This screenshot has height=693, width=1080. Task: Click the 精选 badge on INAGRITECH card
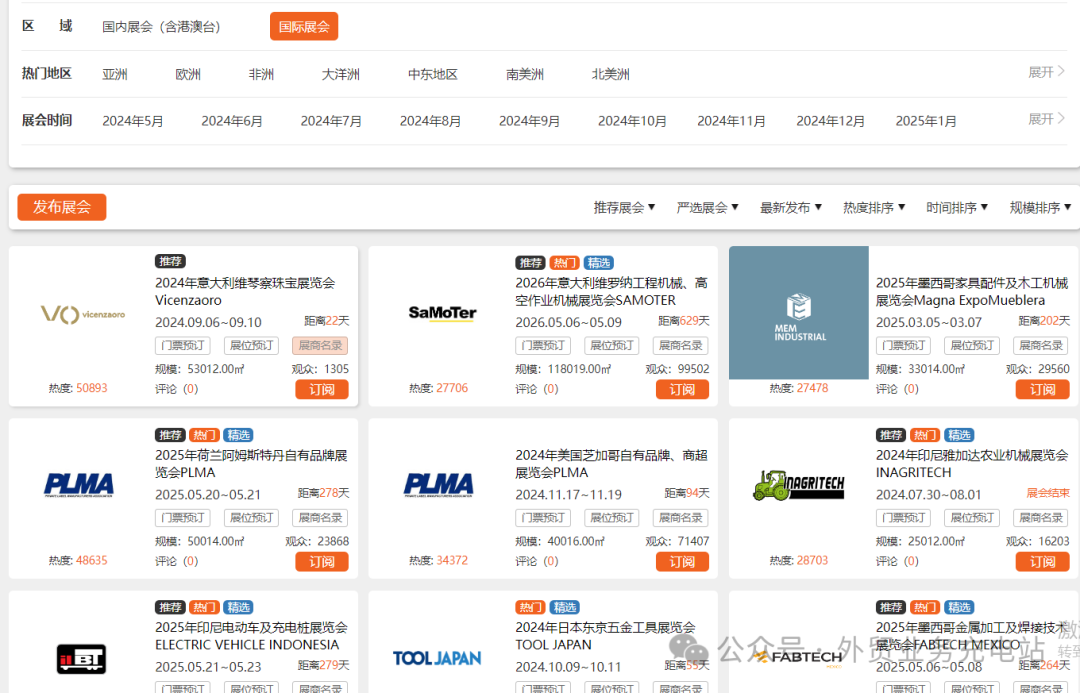959,435
